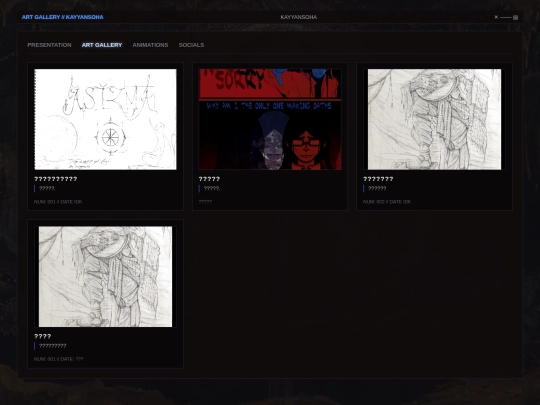Screen dimensions: 540x405
Task: Open the pencil drawing above the ???? title
Action: point(105,277)
